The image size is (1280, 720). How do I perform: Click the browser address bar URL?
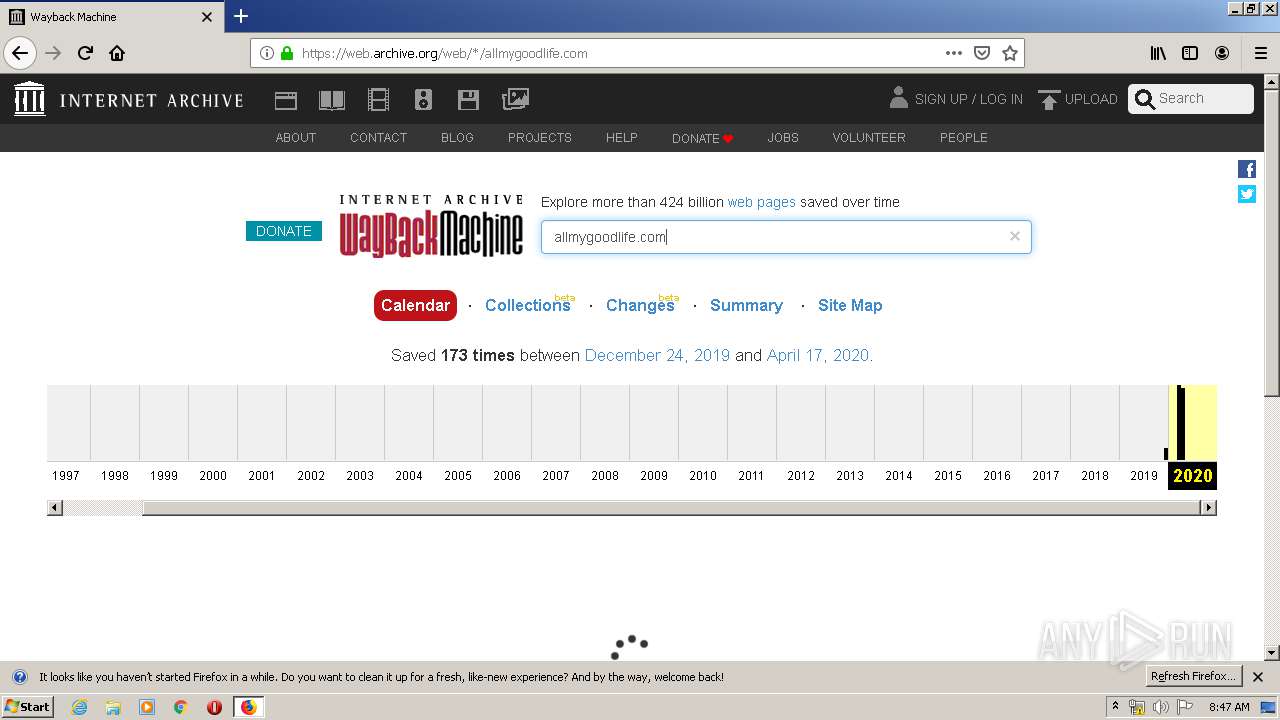point(444,53)
